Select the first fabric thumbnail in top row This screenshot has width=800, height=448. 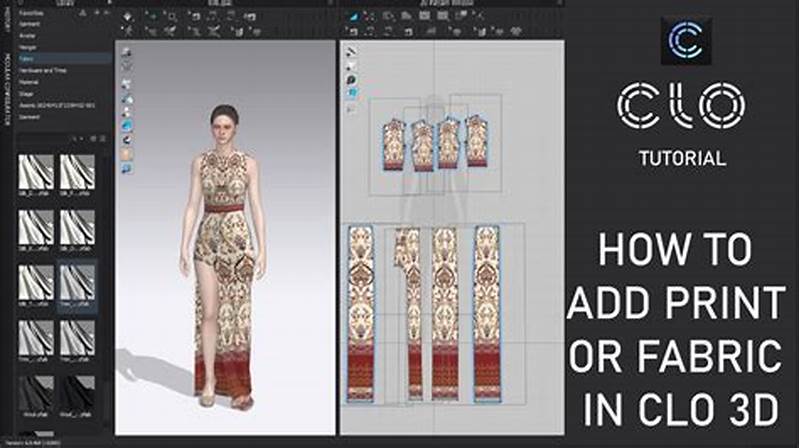36,172
